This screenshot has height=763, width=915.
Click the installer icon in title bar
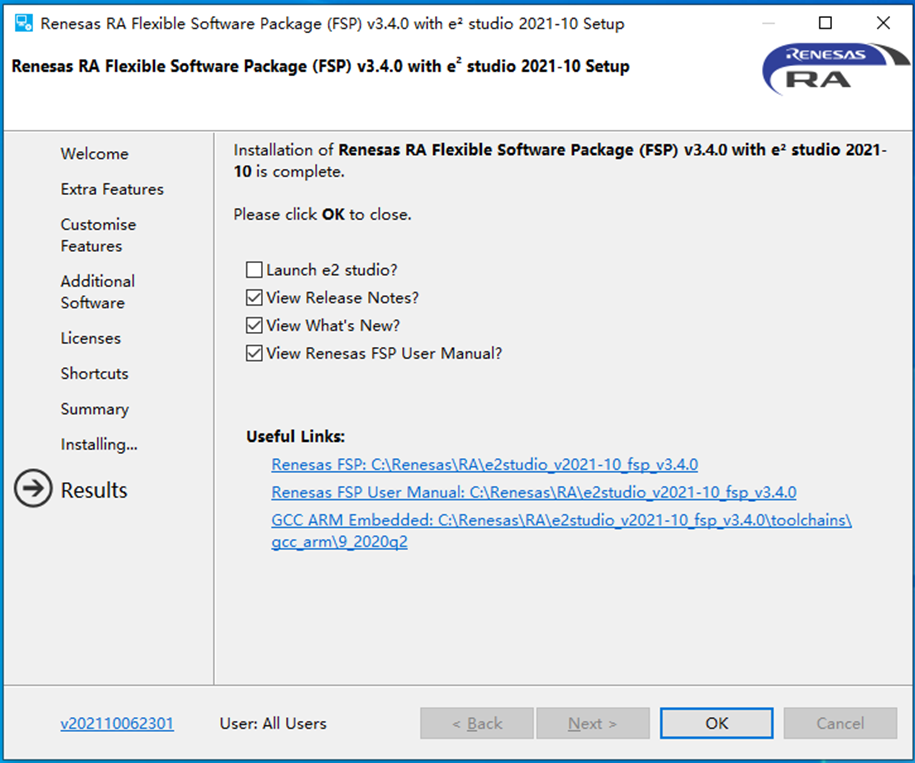pyautogui.click(x=24, y=23)
